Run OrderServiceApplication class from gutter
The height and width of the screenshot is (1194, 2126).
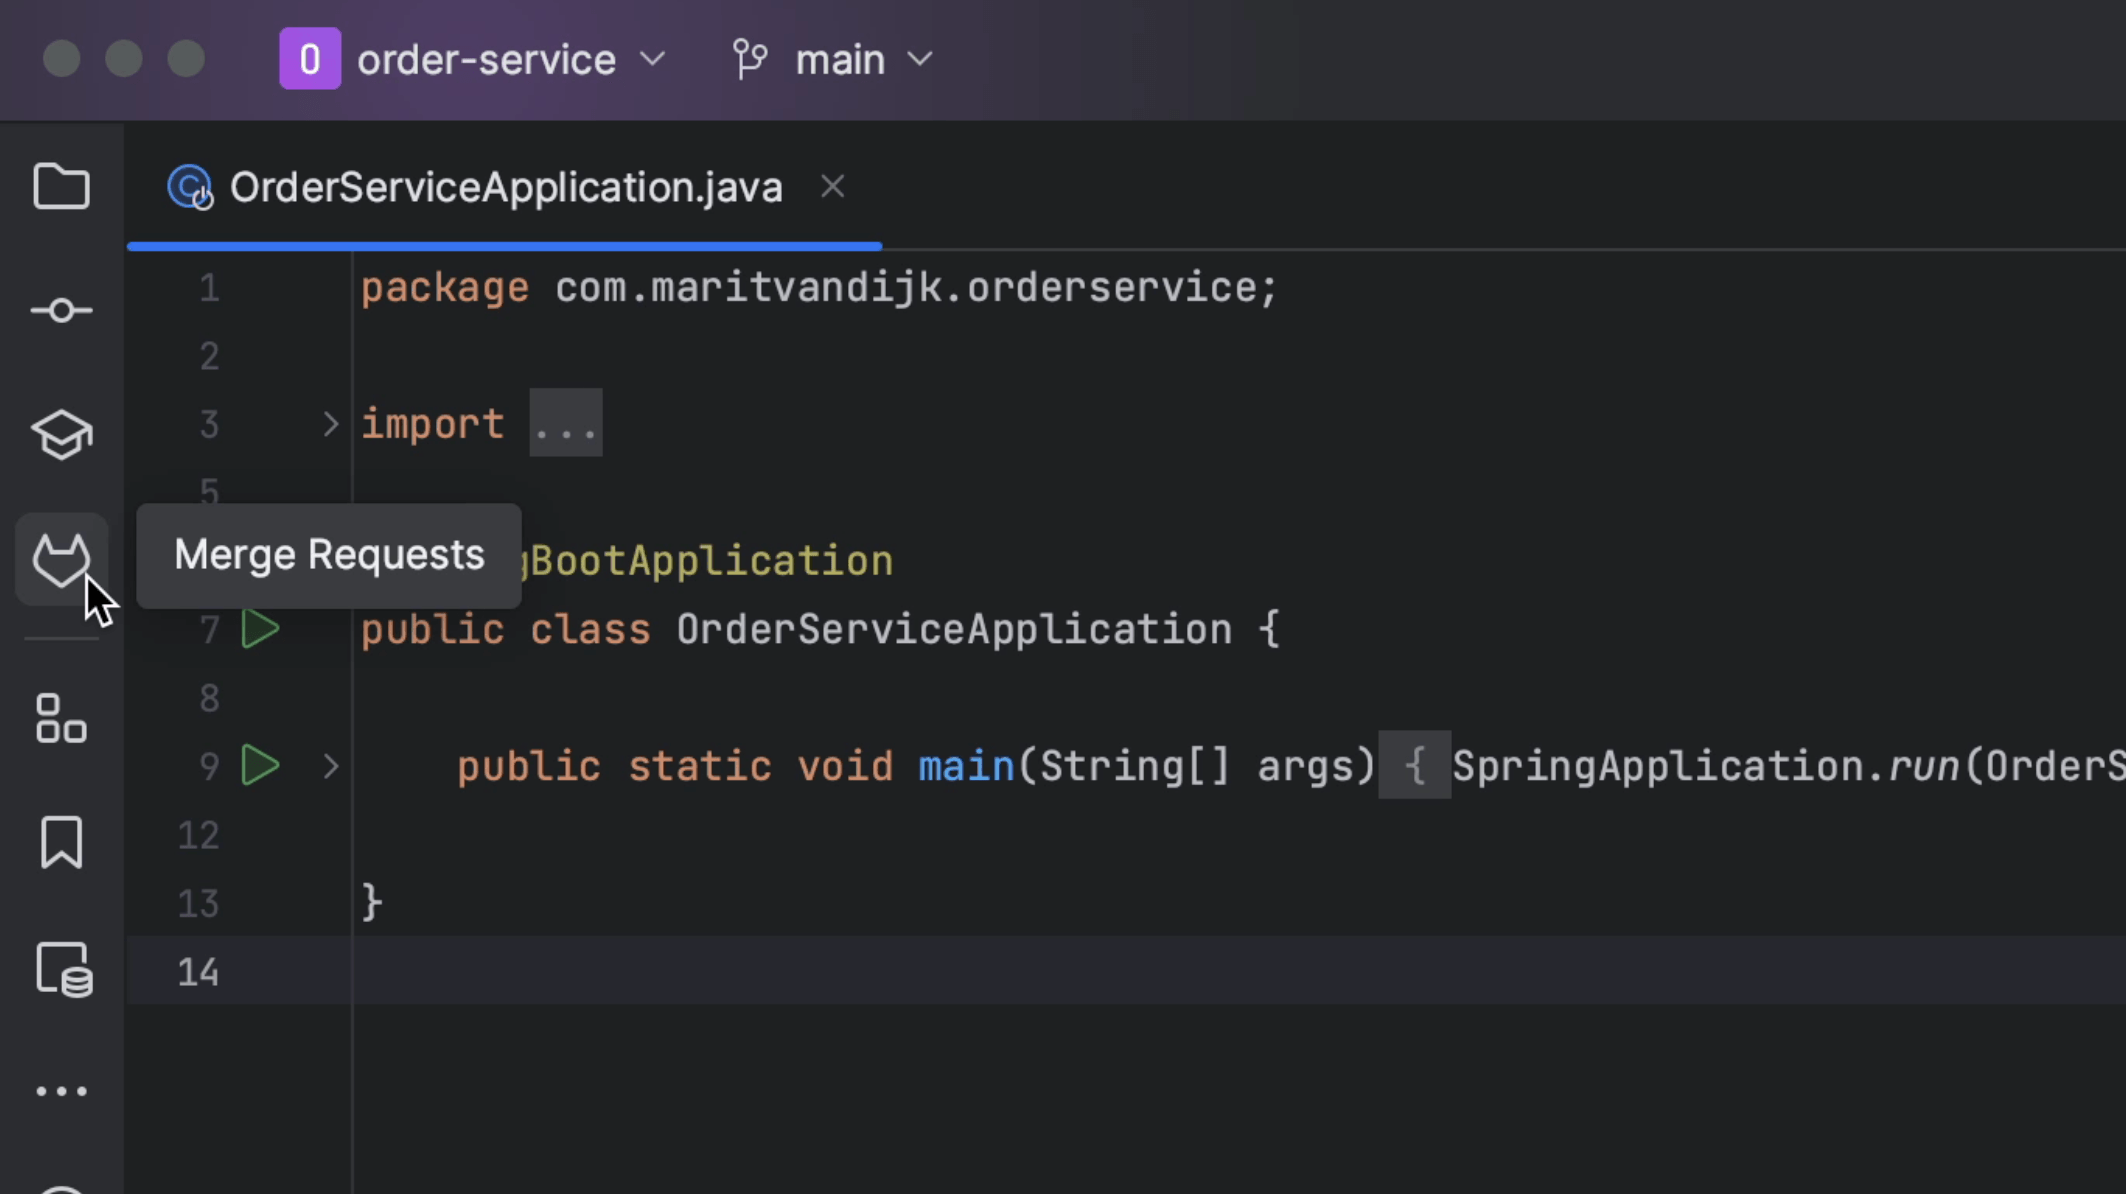pyautogui.click(x=260, y=629)
